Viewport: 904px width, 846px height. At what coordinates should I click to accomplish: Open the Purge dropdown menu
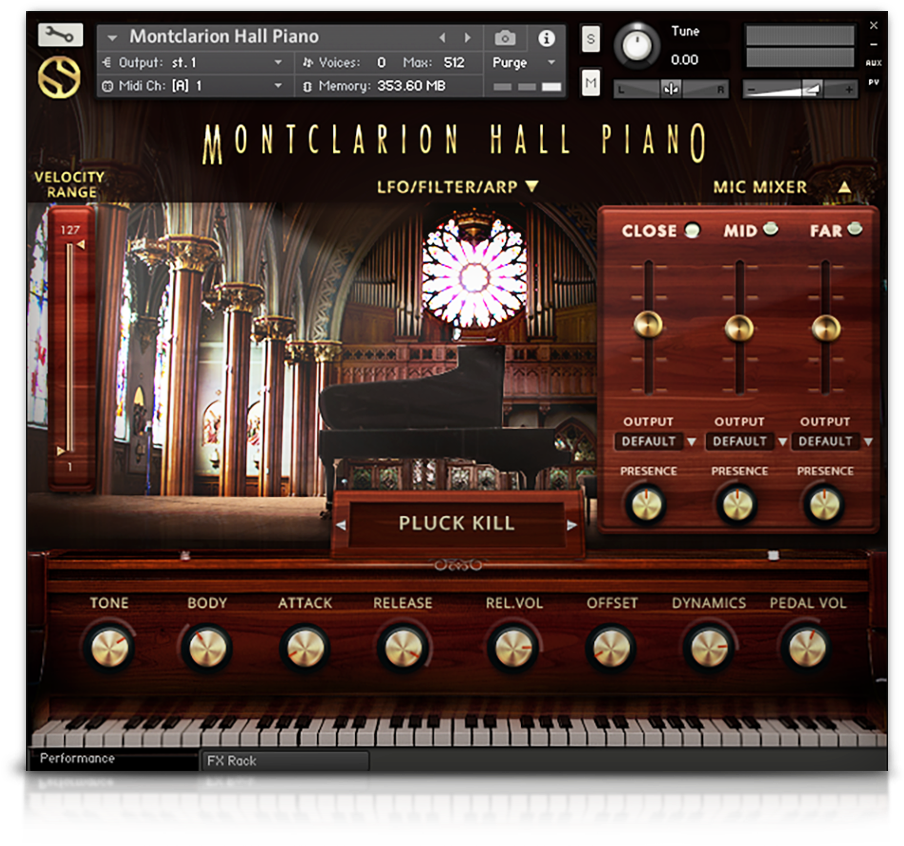pos(520,62)
